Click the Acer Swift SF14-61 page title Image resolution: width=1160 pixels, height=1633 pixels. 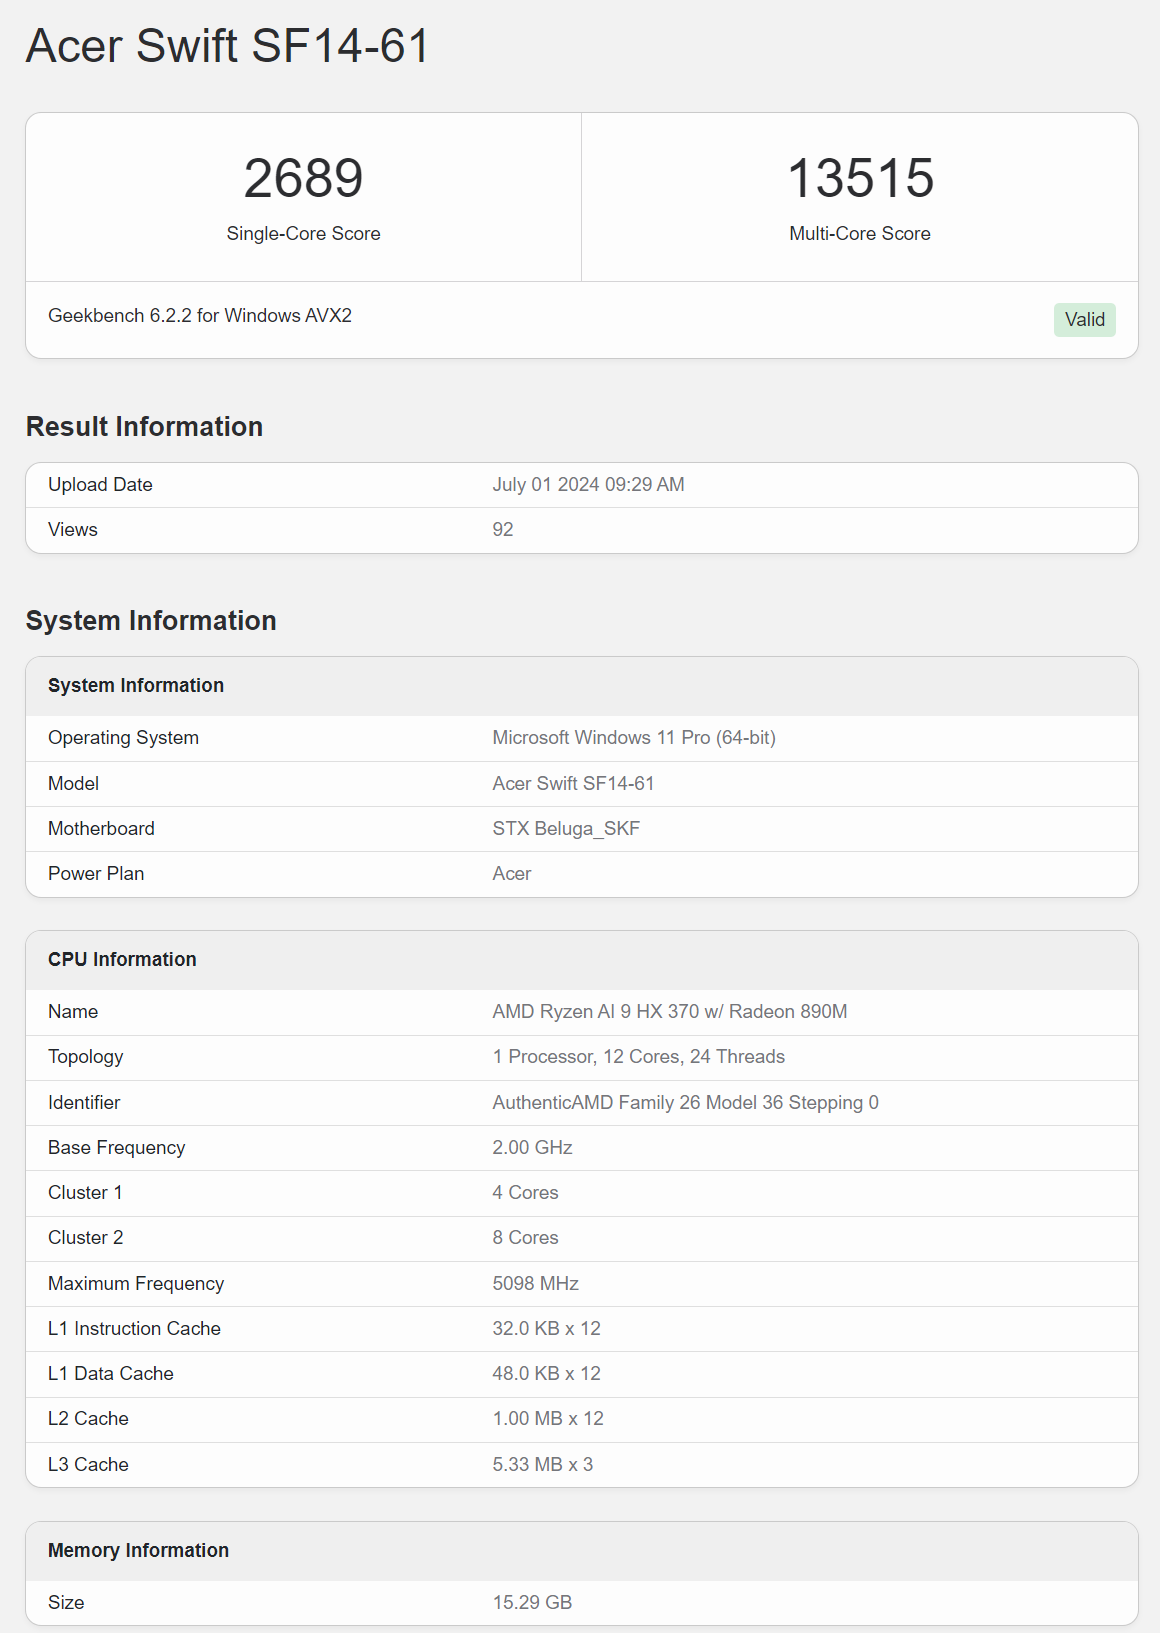(228, 46)
